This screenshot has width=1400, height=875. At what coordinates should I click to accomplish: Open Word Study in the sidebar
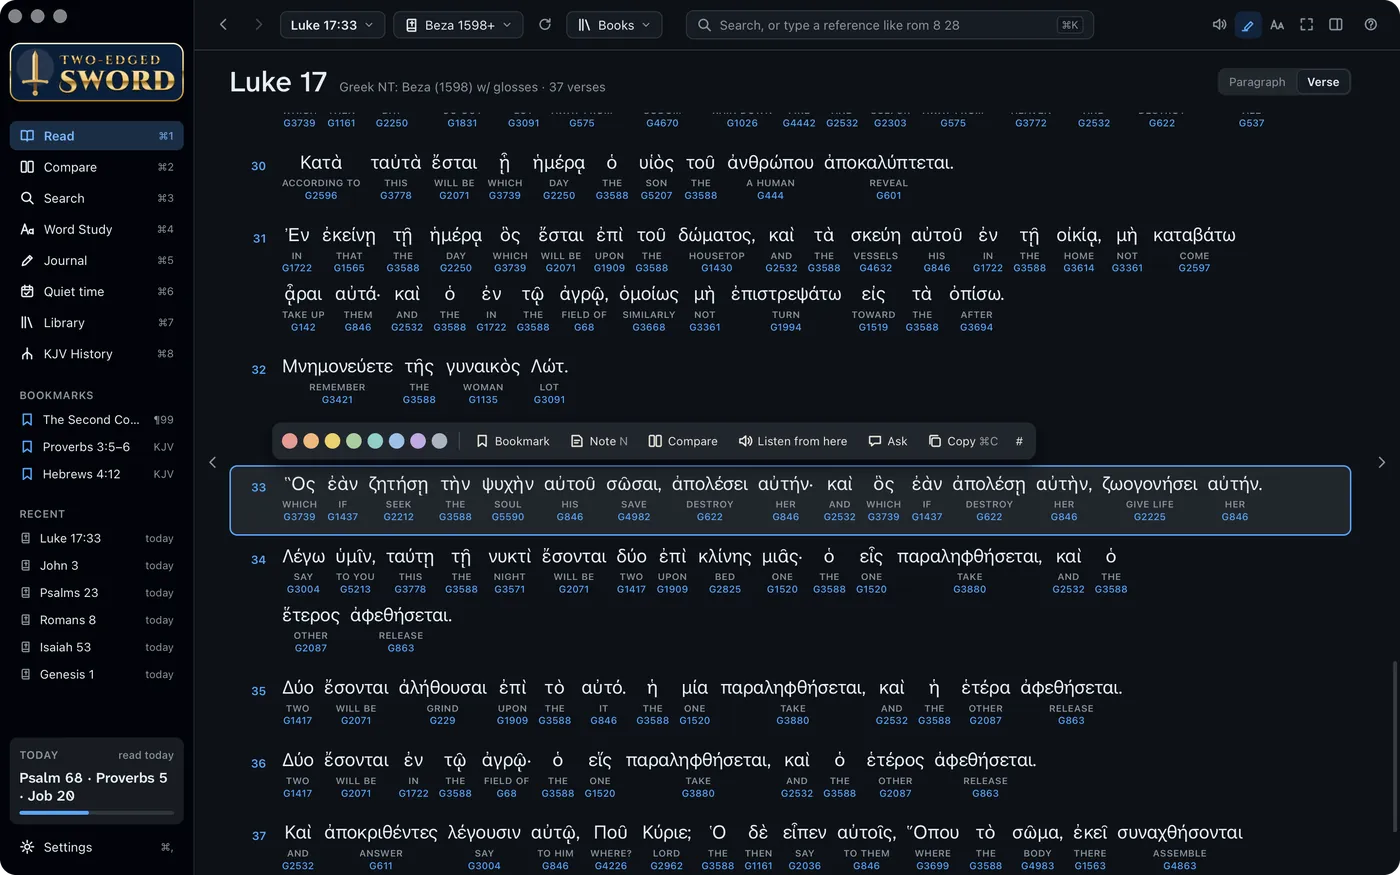[x=97, y=229]
